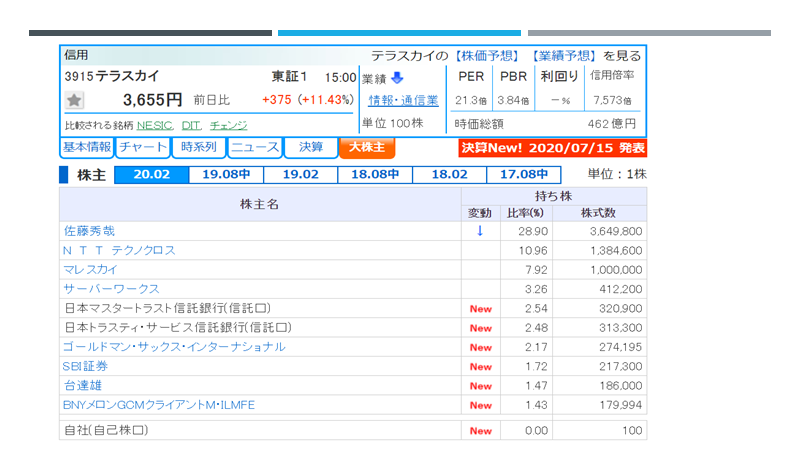
Task: Click the blue performance down-arrow icon
Action: click(397, 78)
